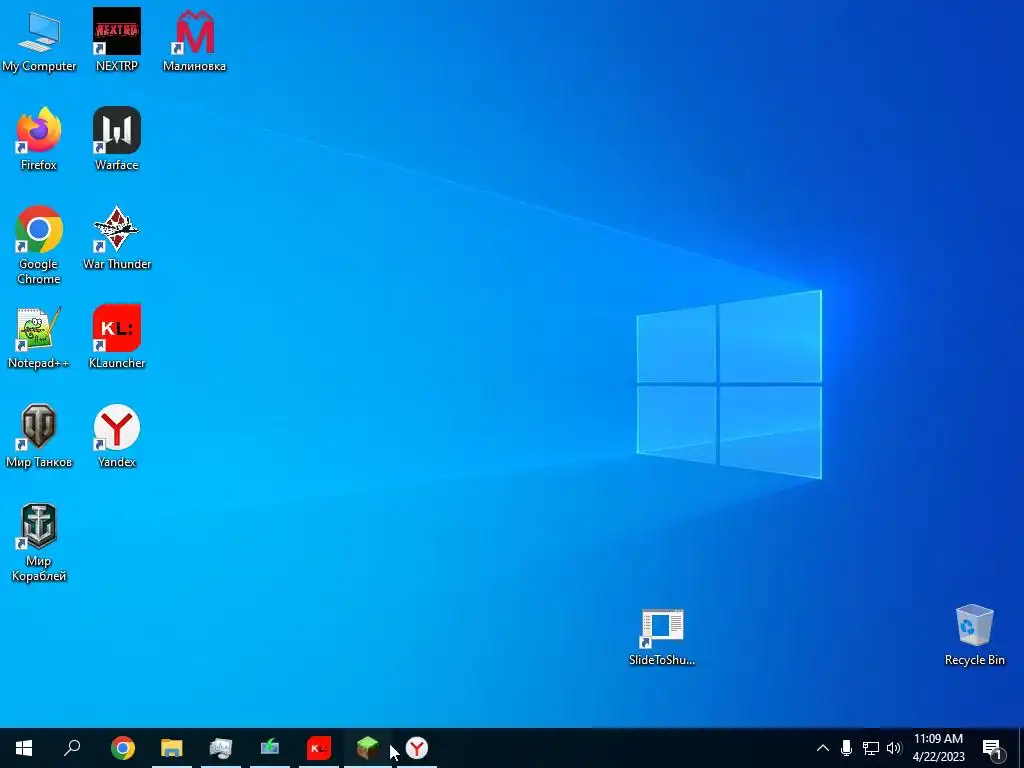1024x768 pixels.
Task: Open the Action Center notifications icon
Action: coord(993,748)
